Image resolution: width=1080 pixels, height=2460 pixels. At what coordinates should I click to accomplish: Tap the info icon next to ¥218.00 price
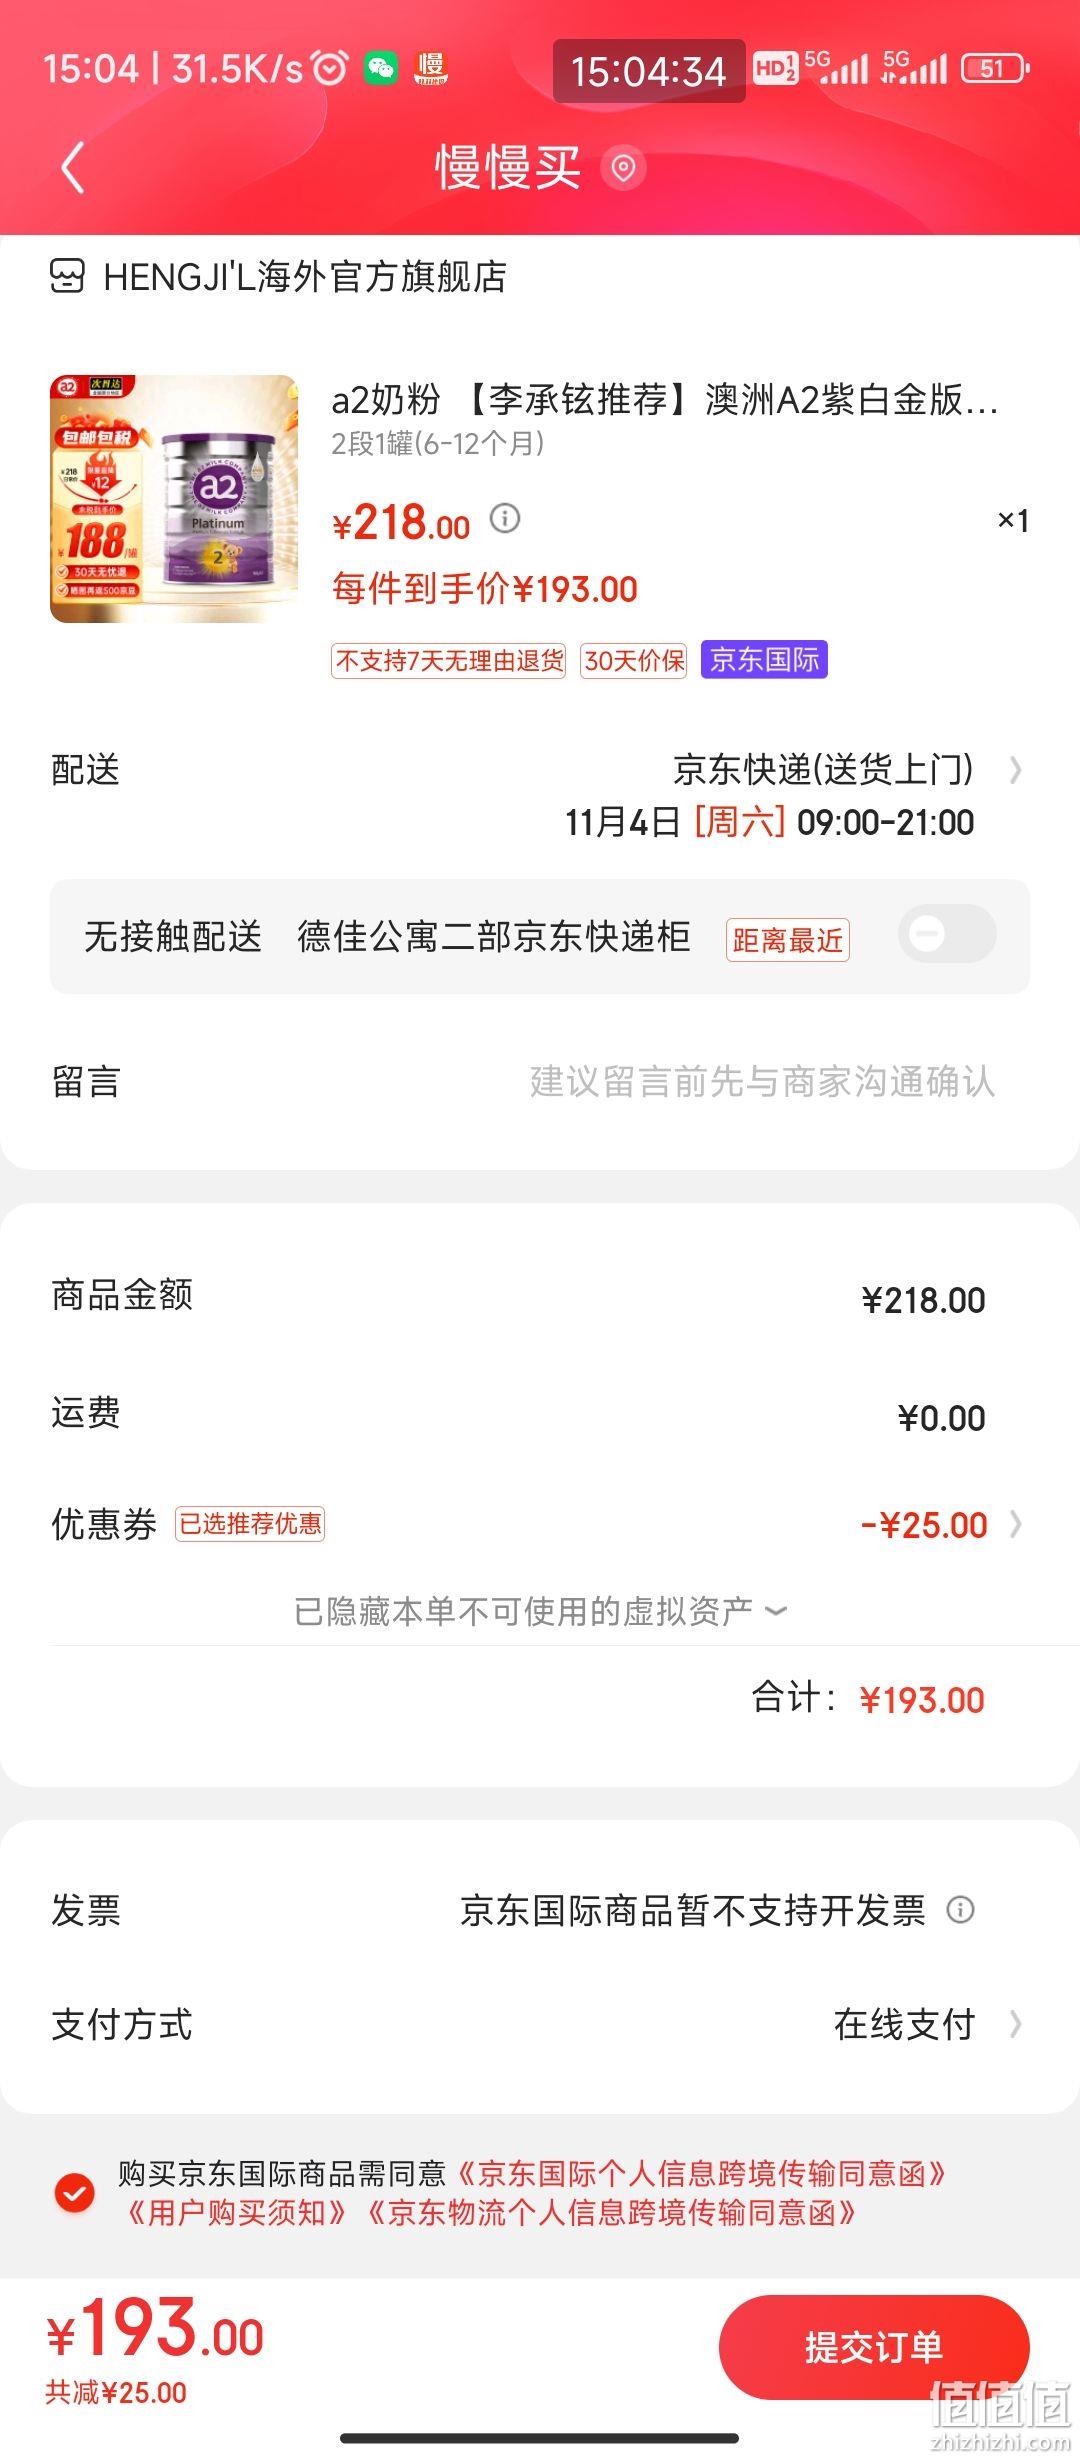(x=505, y=518)
